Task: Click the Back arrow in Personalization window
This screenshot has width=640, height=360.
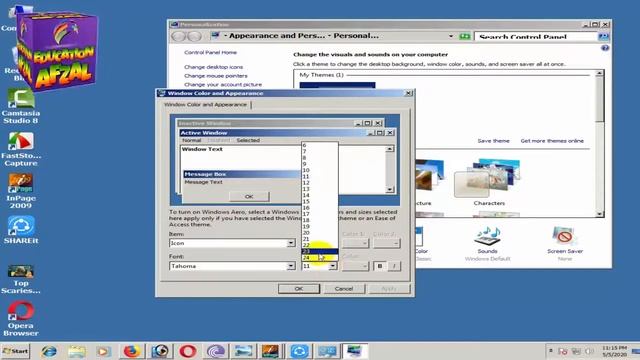Action: point(179,36)
